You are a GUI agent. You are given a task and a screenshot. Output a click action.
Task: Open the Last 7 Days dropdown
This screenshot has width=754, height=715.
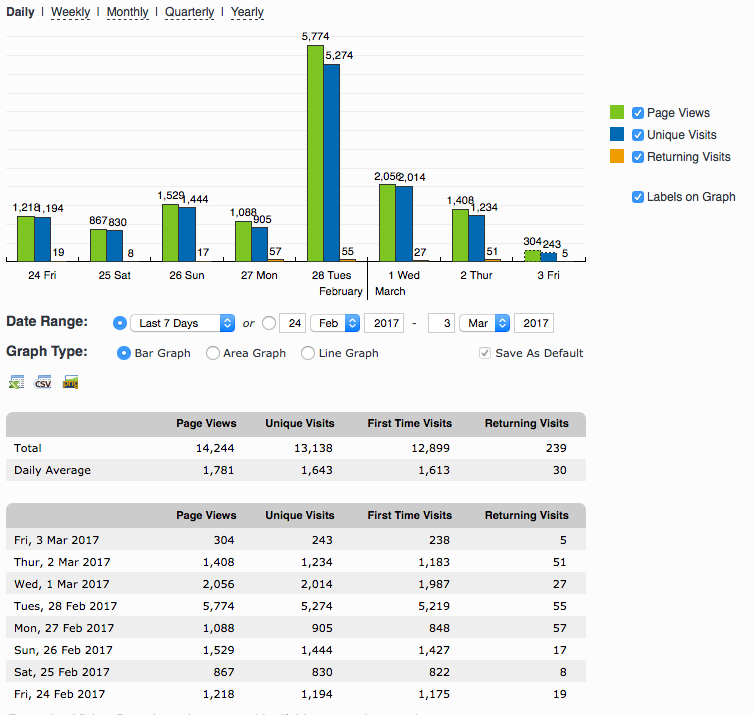pyautogui.click(x=182, y=323)
